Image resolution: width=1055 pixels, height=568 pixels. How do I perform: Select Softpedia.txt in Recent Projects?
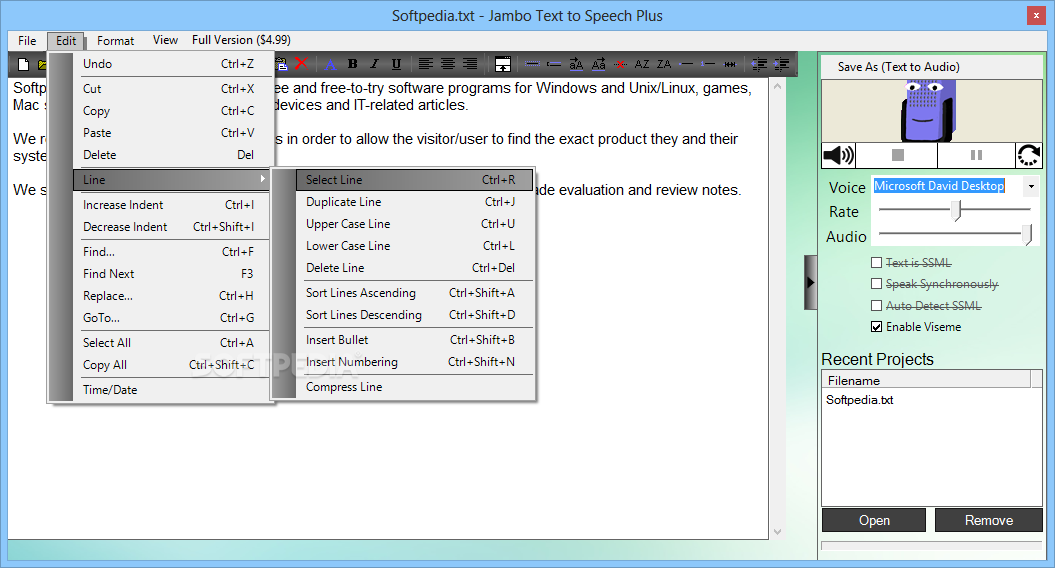point(860,400)
